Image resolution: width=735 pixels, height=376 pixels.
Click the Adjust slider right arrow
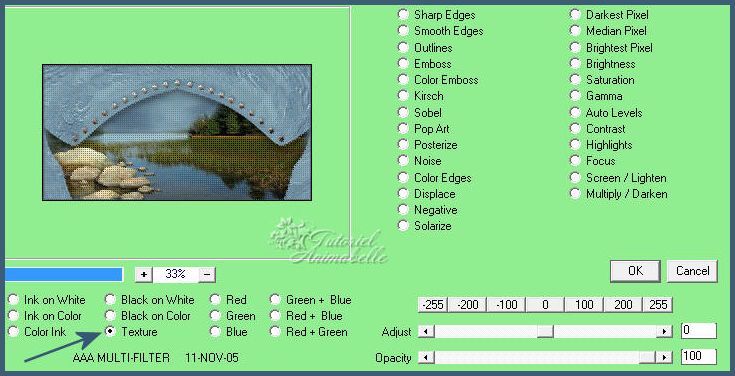coord(664,332)
